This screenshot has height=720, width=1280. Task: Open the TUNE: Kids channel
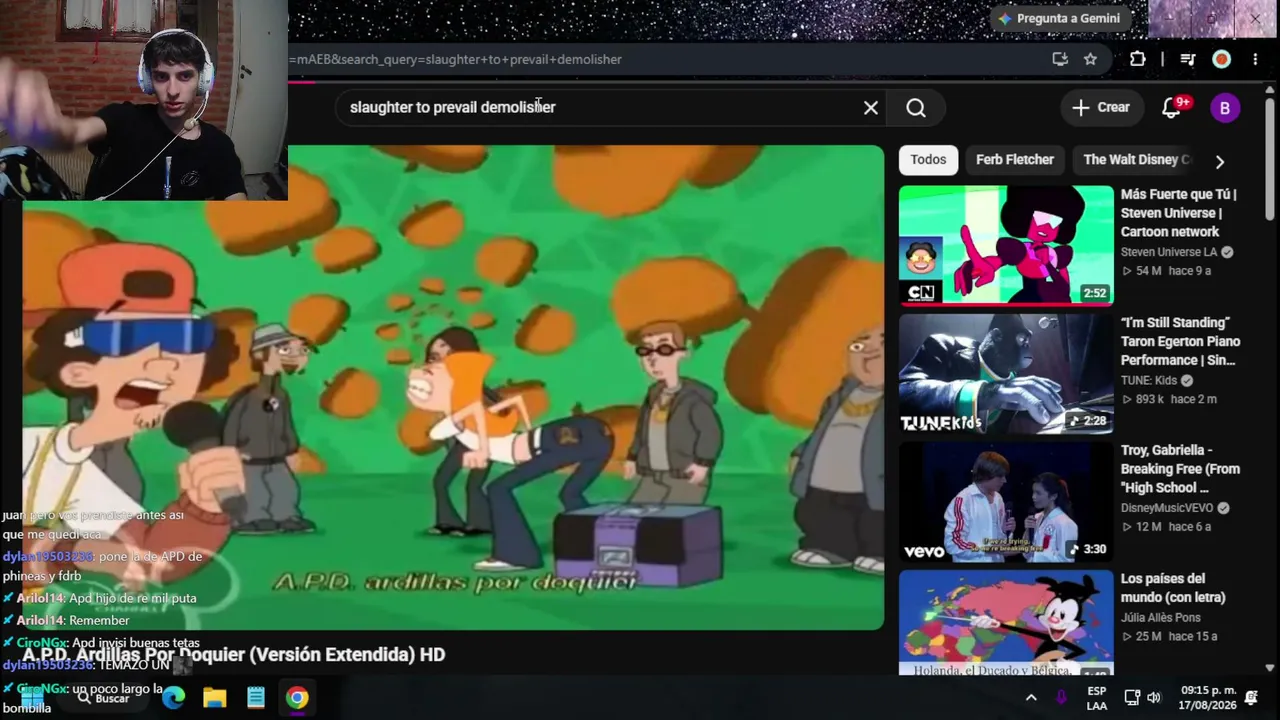(x=1149, y=380)
